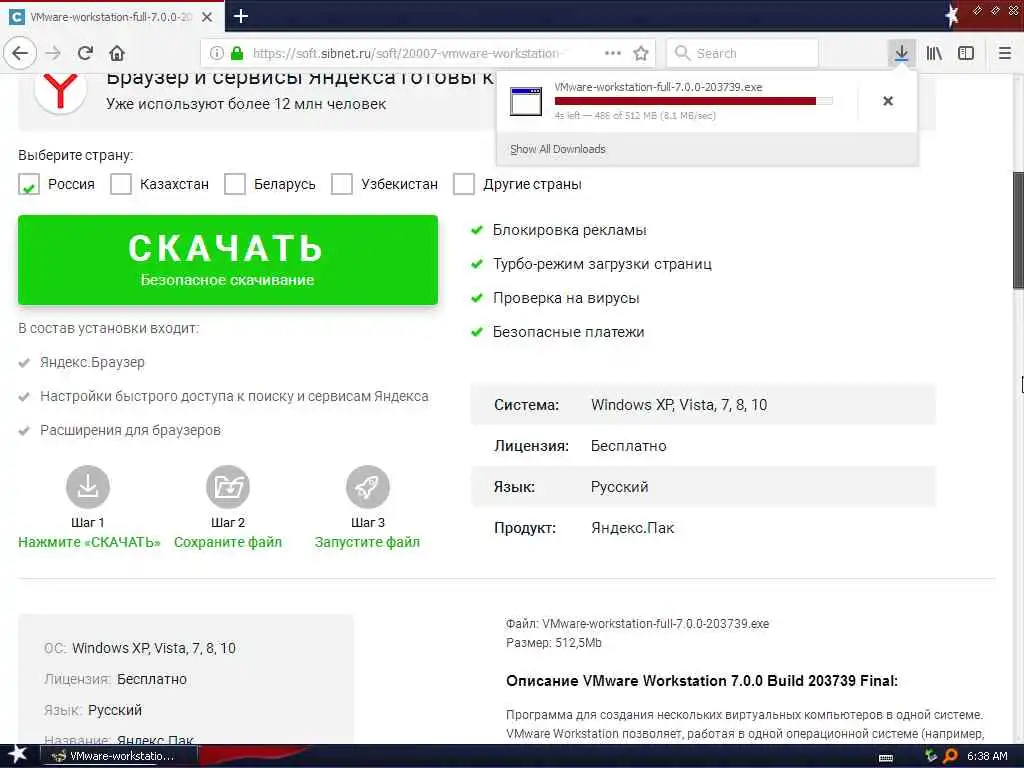Open the browser home page

pyautogui.click(x=117, y=53)
